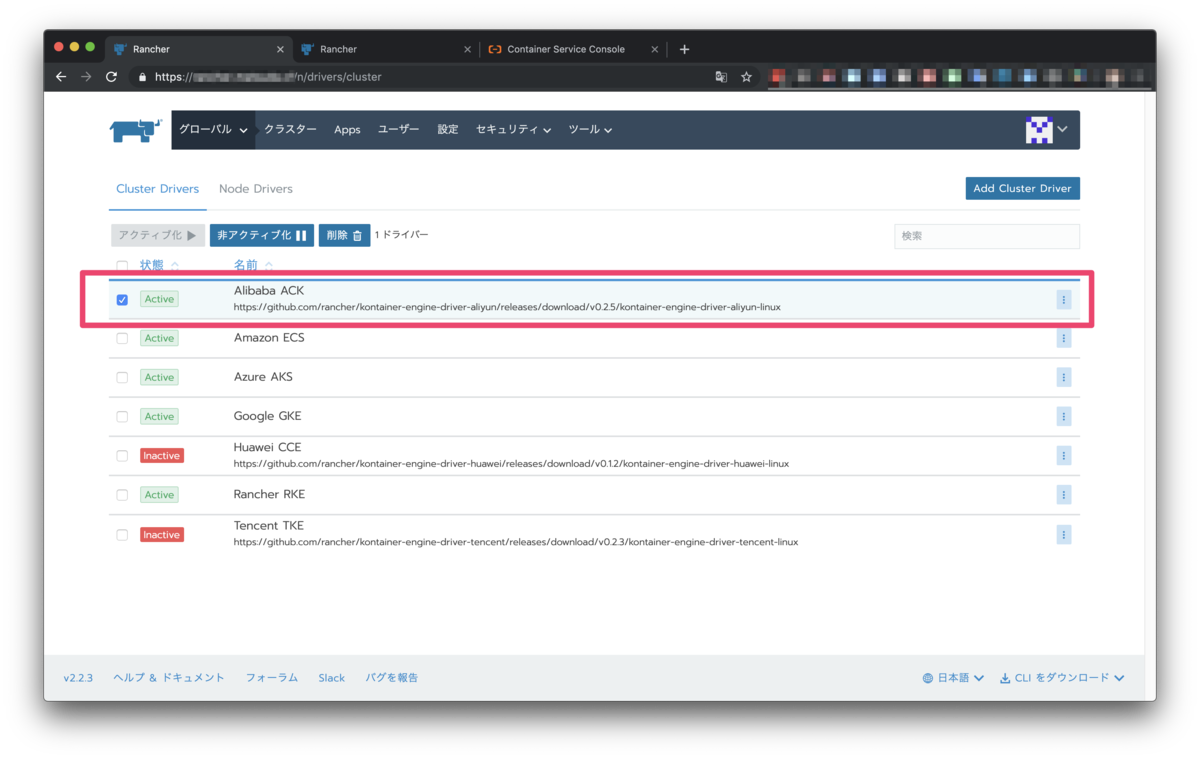1200x759 pixels.
Task: Click the Huawei CCE driver download URL
Action: 511,464
